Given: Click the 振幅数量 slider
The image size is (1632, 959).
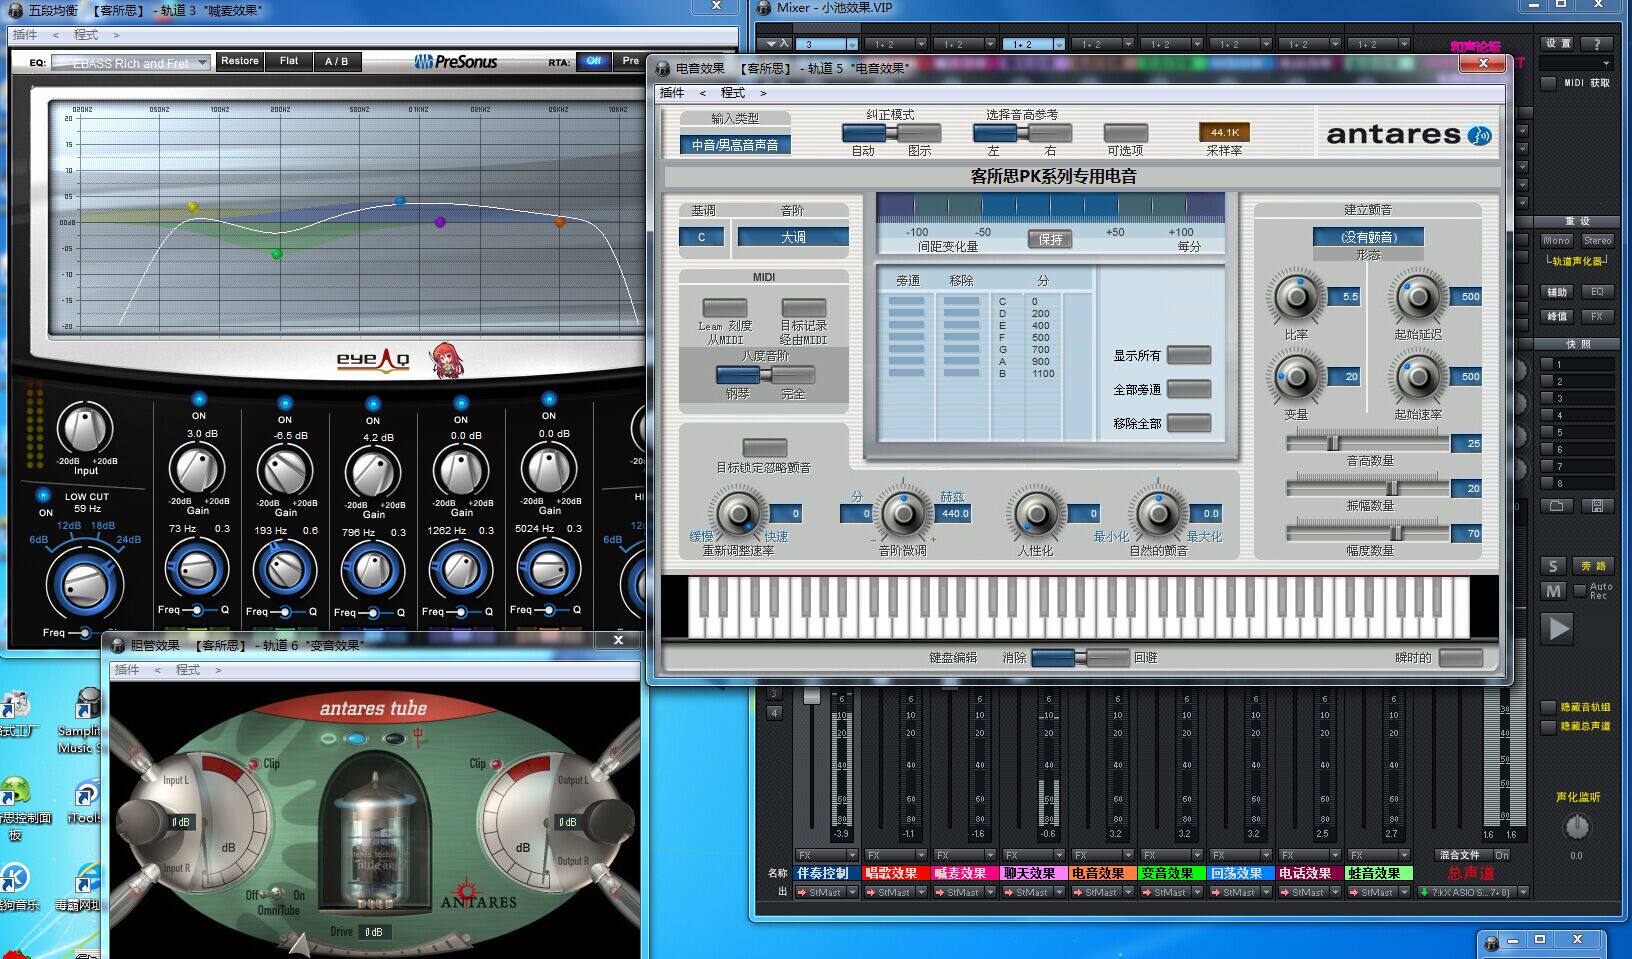Looking at the screenshot, I should coord(1368,488).
